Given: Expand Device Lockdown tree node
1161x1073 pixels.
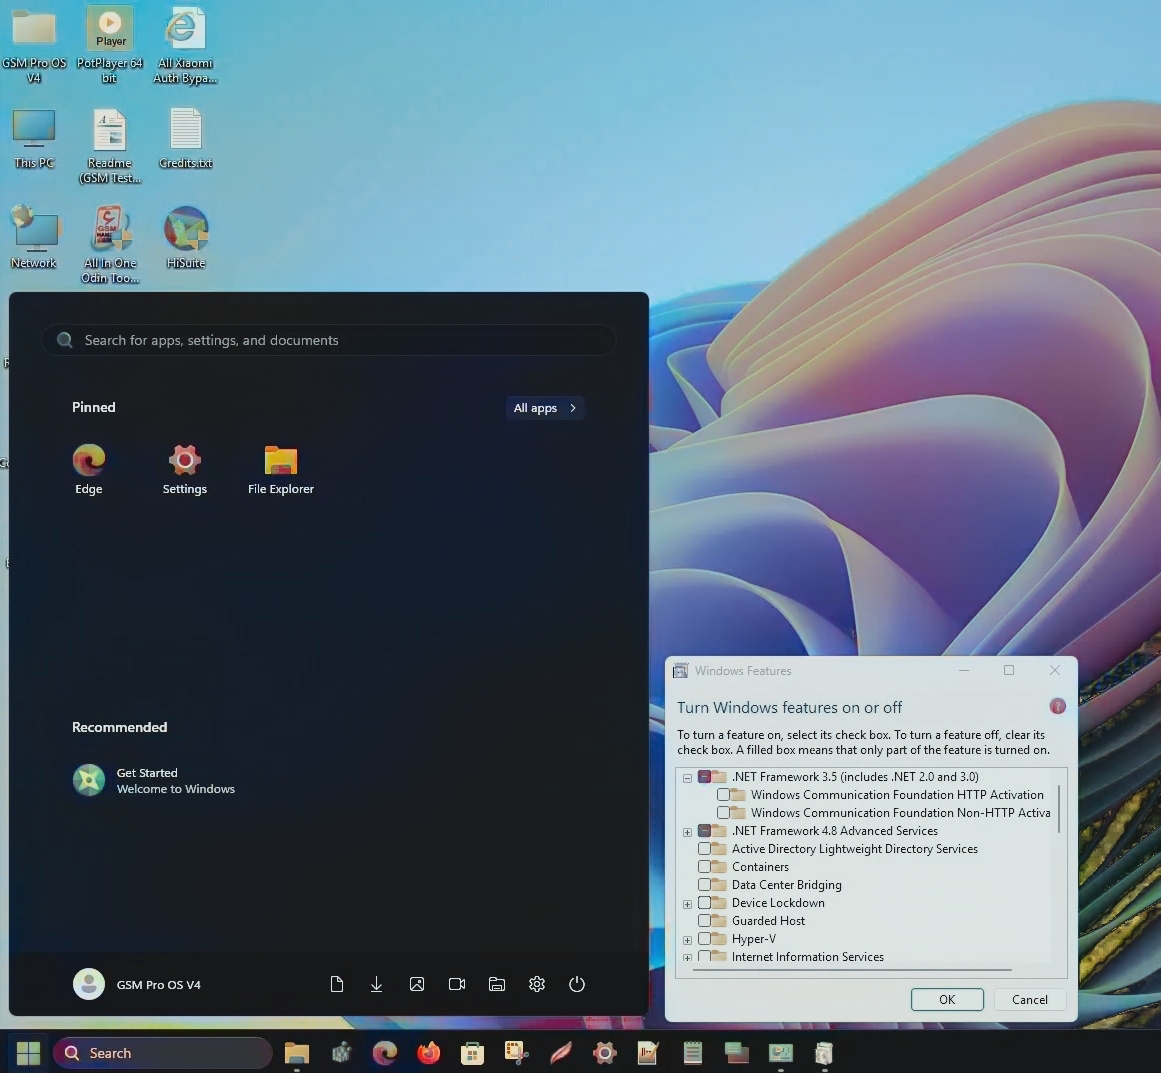Looking at the screenshot, I should point(687,903).
